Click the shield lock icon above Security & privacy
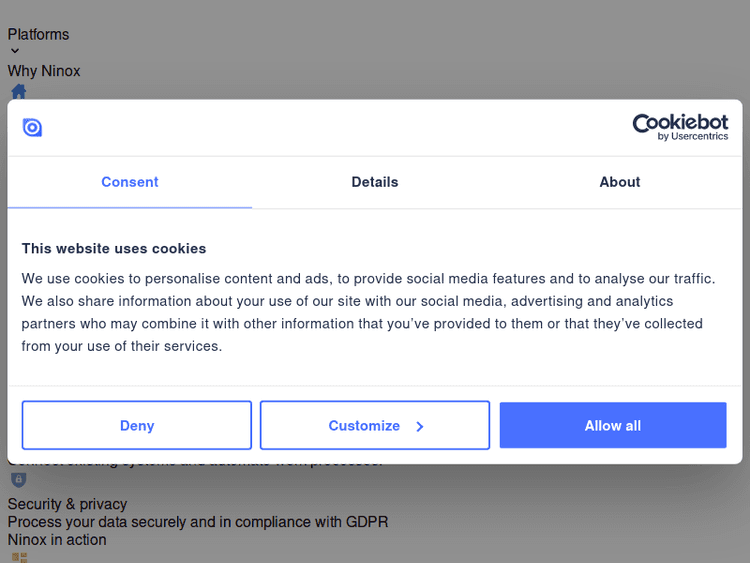 [18, 480]
